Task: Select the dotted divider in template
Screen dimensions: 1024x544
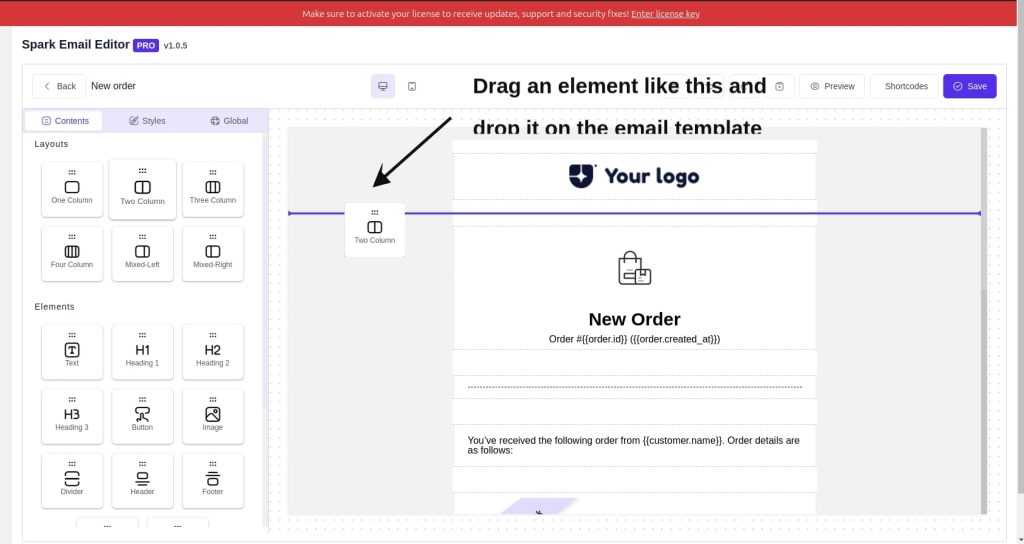Action: pyautogui.click(x=634, y=387)
